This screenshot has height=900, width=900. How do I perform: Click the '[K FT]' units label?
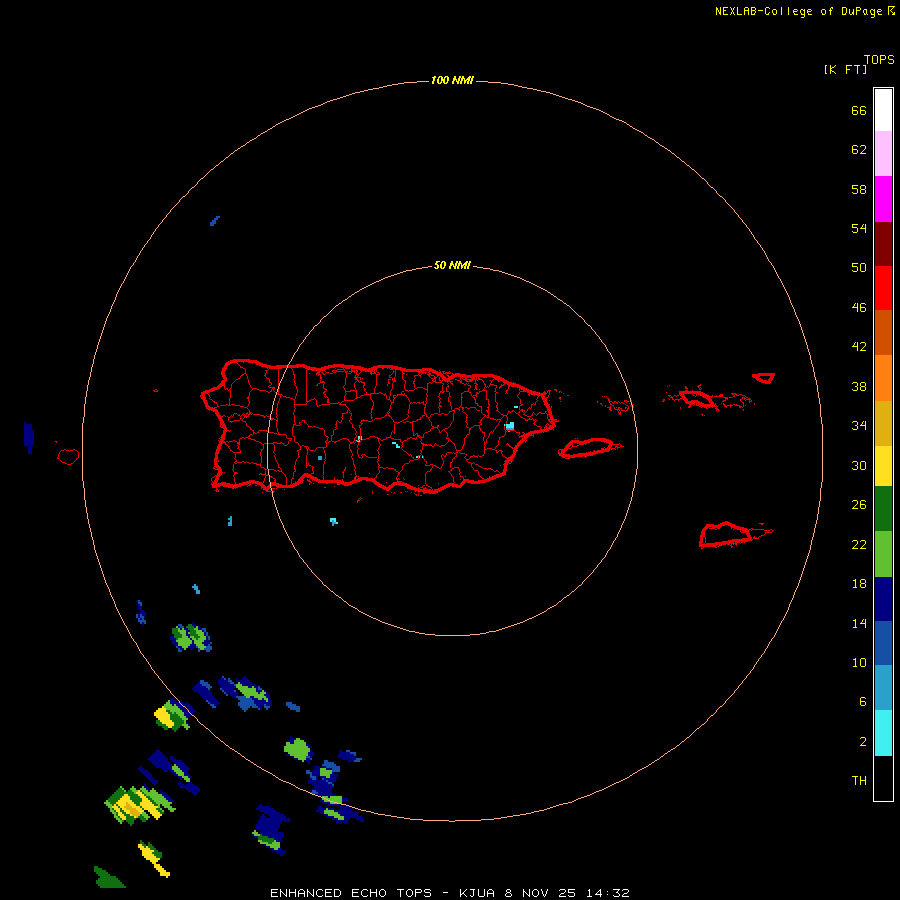click(x=845, y=69)
